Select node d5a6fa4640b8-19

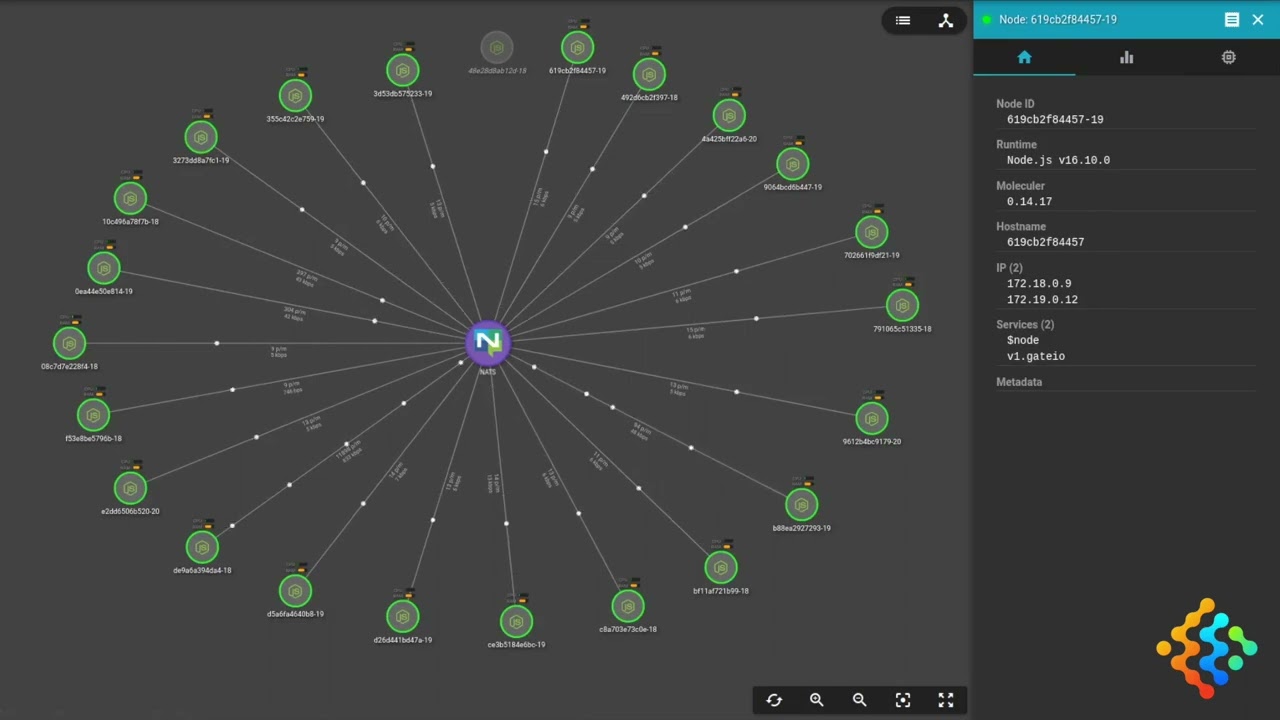click(x=295, y=590)
